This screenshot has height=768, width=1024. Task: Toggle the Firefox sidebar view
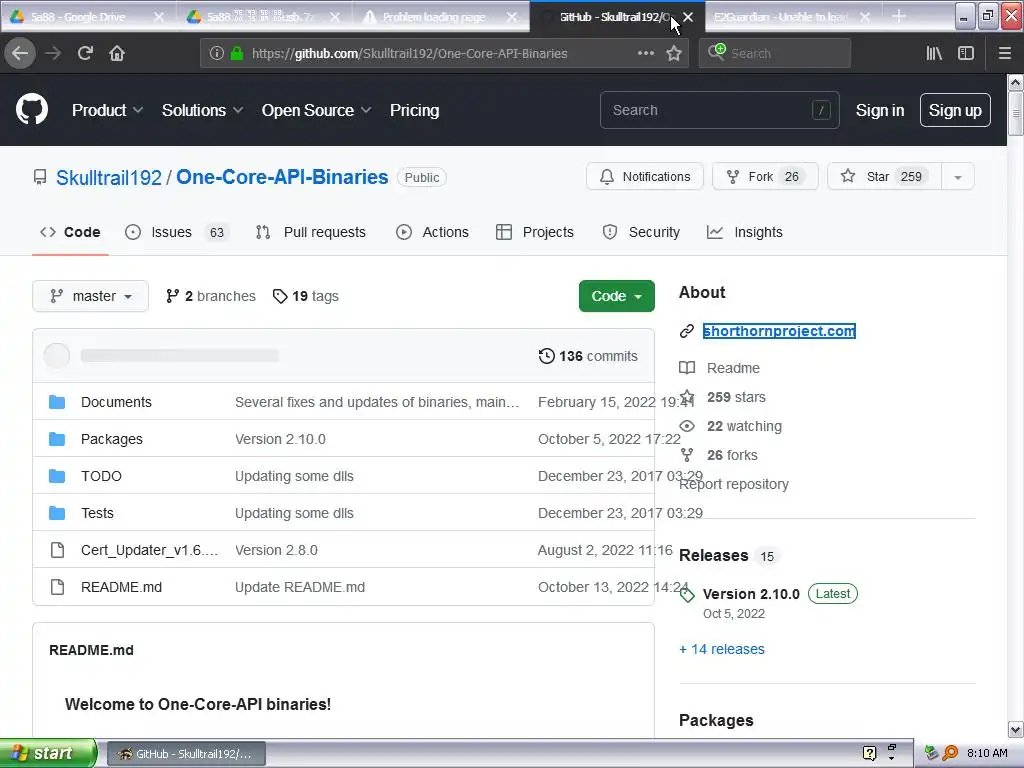[966, 53]
